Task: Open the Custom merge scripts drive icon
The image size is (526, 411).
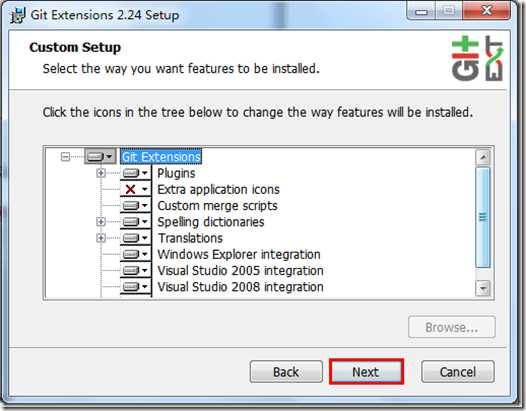Action: tap(136, 206)
